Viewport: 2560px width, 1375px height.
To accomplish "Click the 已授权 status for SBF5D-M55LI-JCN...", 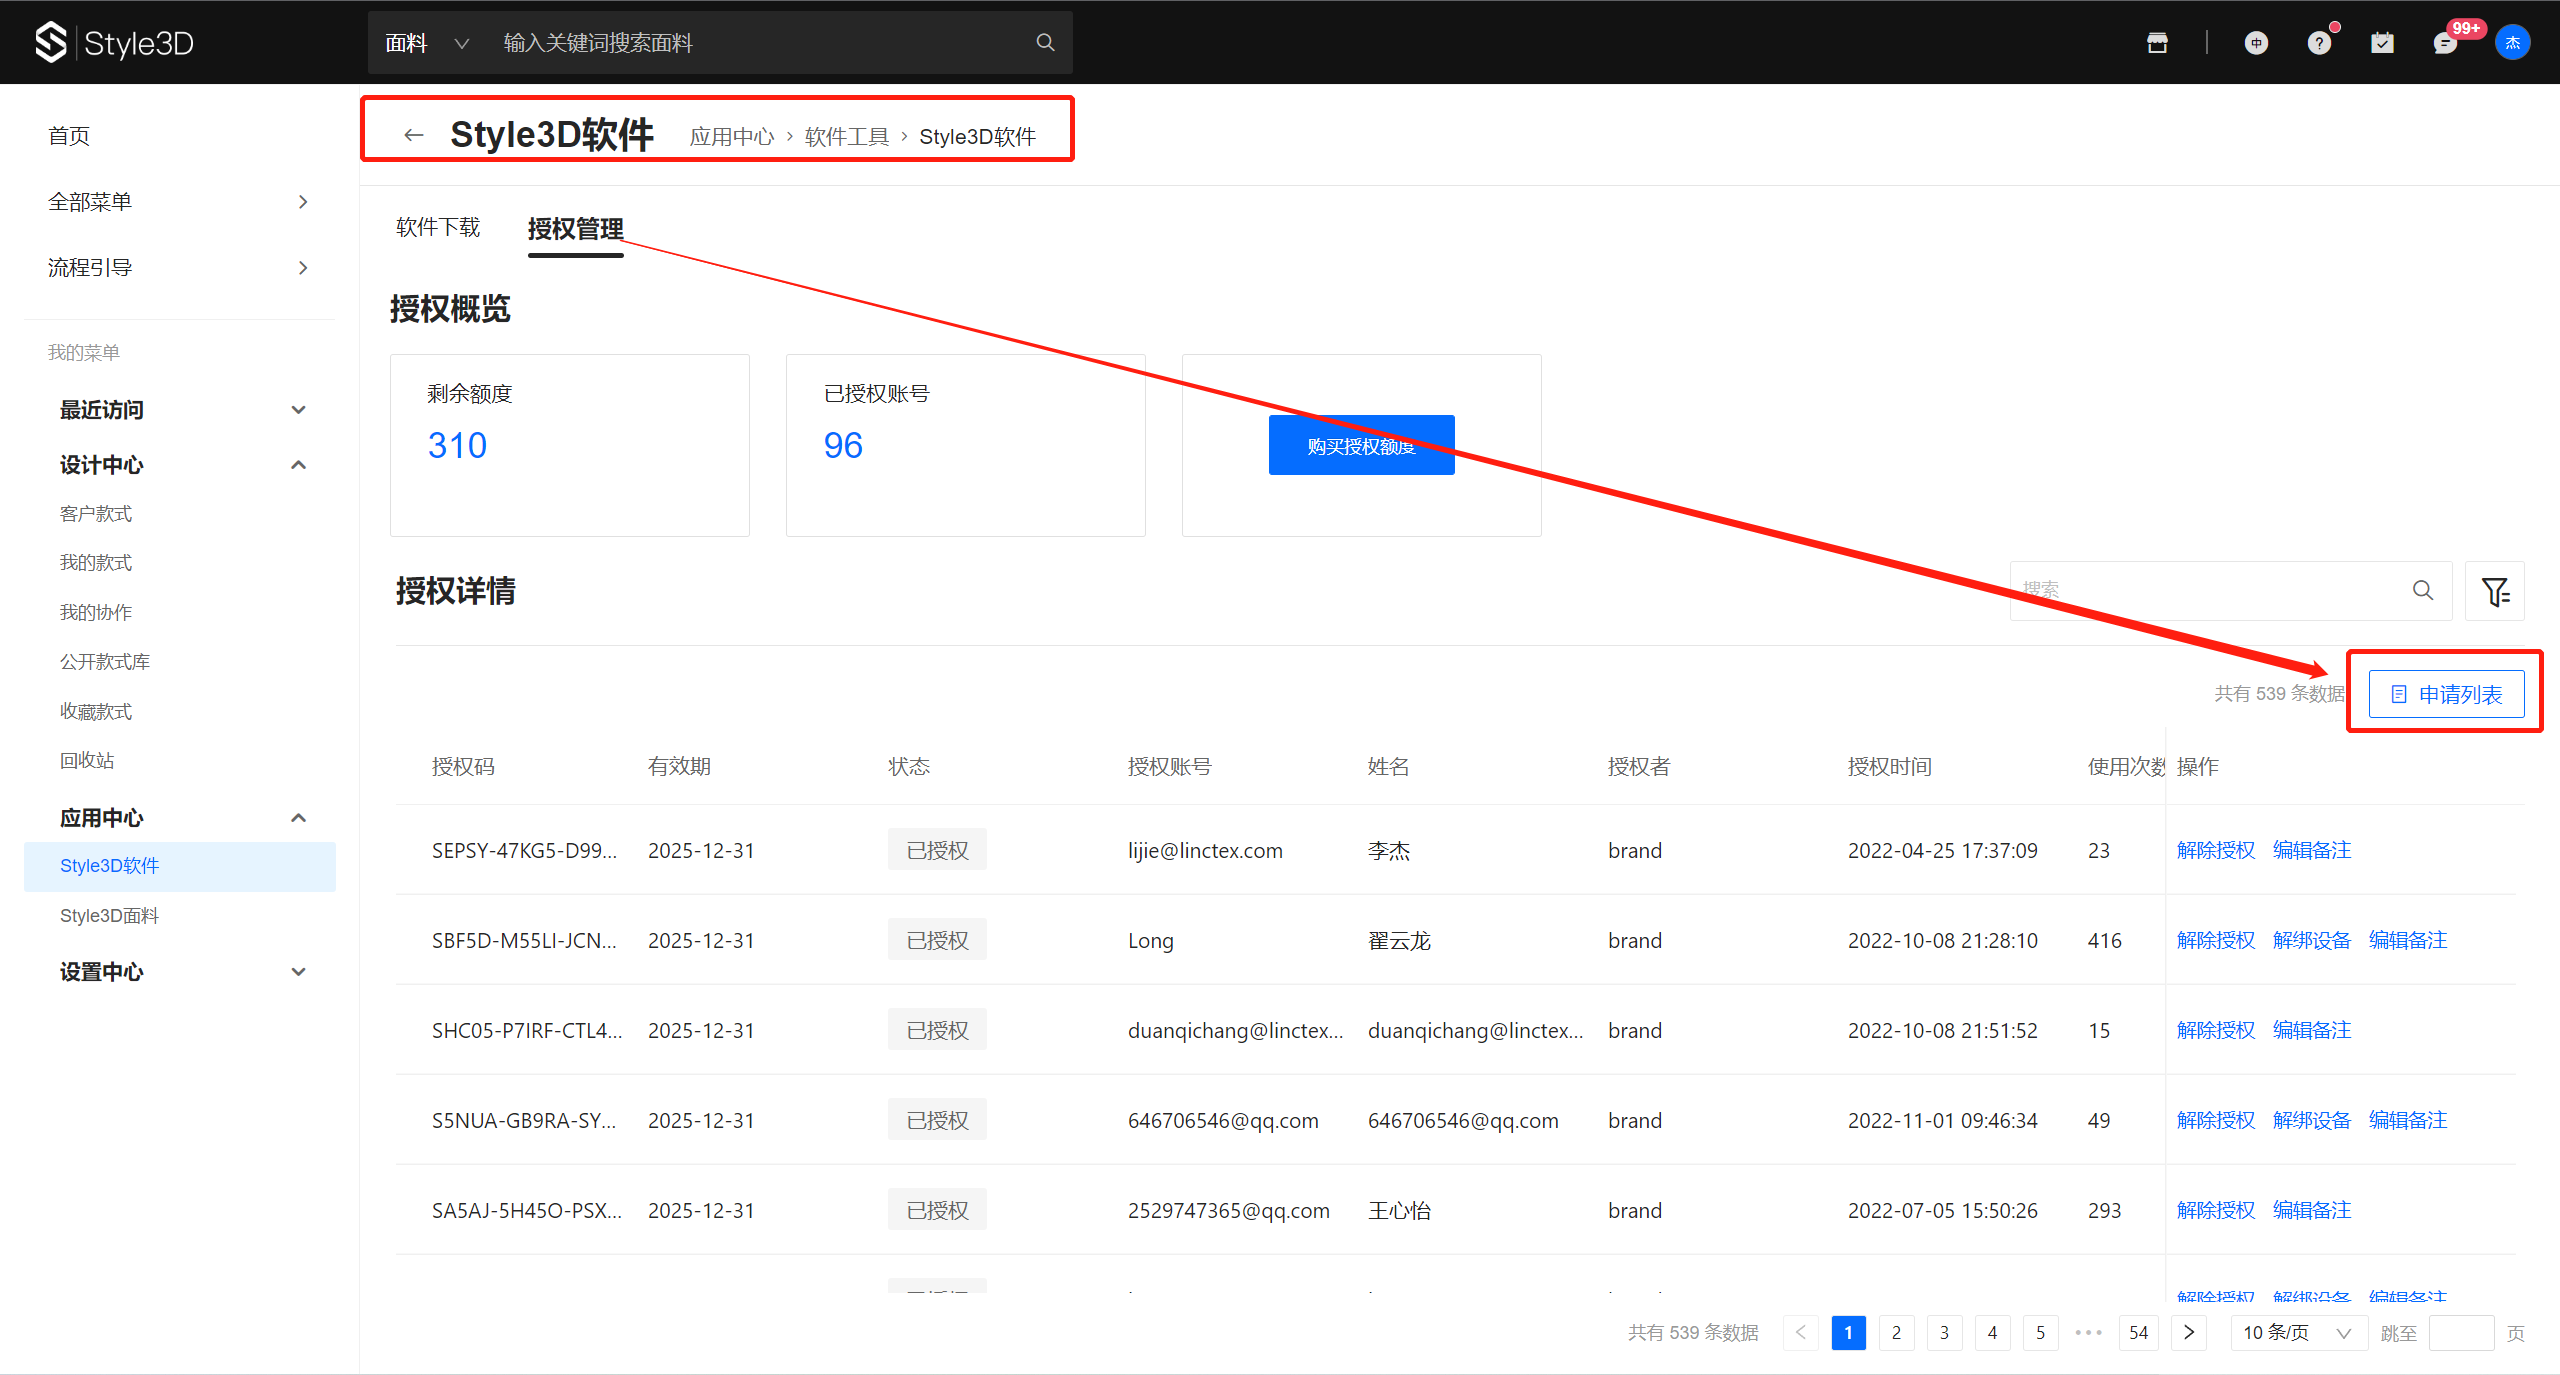I will point(937,940).
